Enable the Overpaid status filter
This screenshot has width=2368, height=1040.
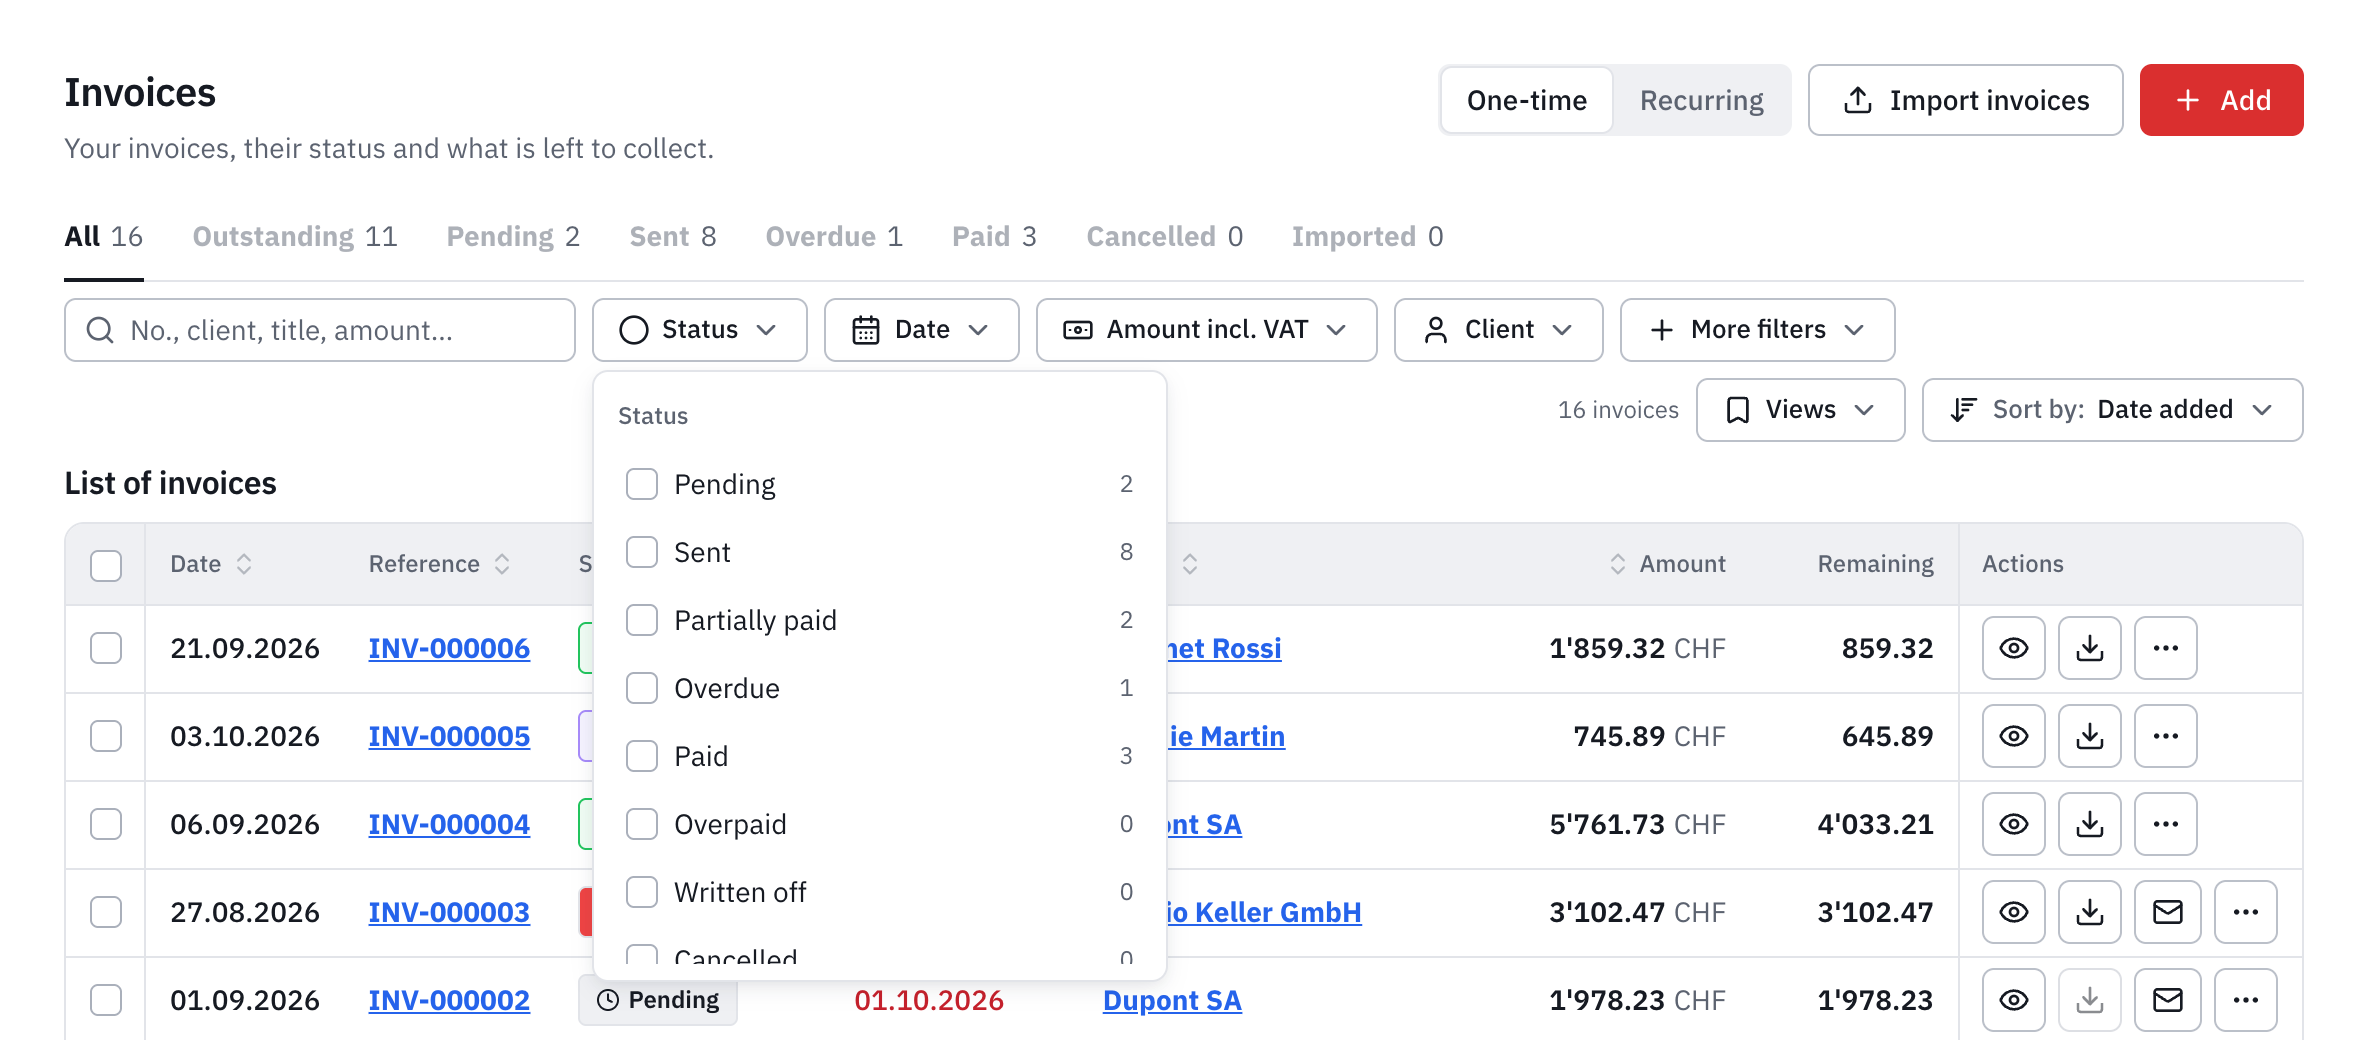642,824
